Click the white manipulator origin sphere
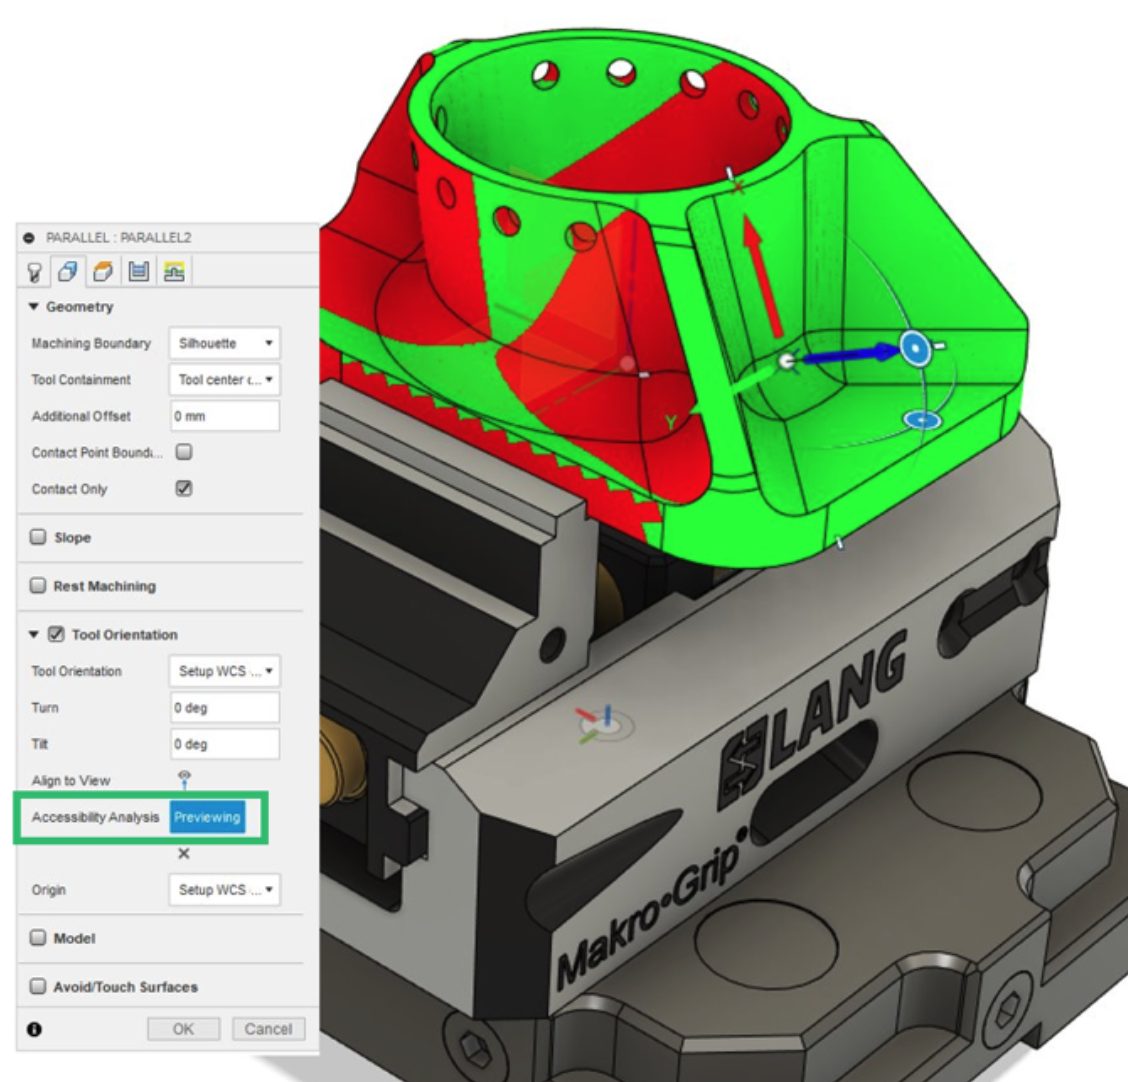This screenshot has height=1082, width=1128. point(788,360)
